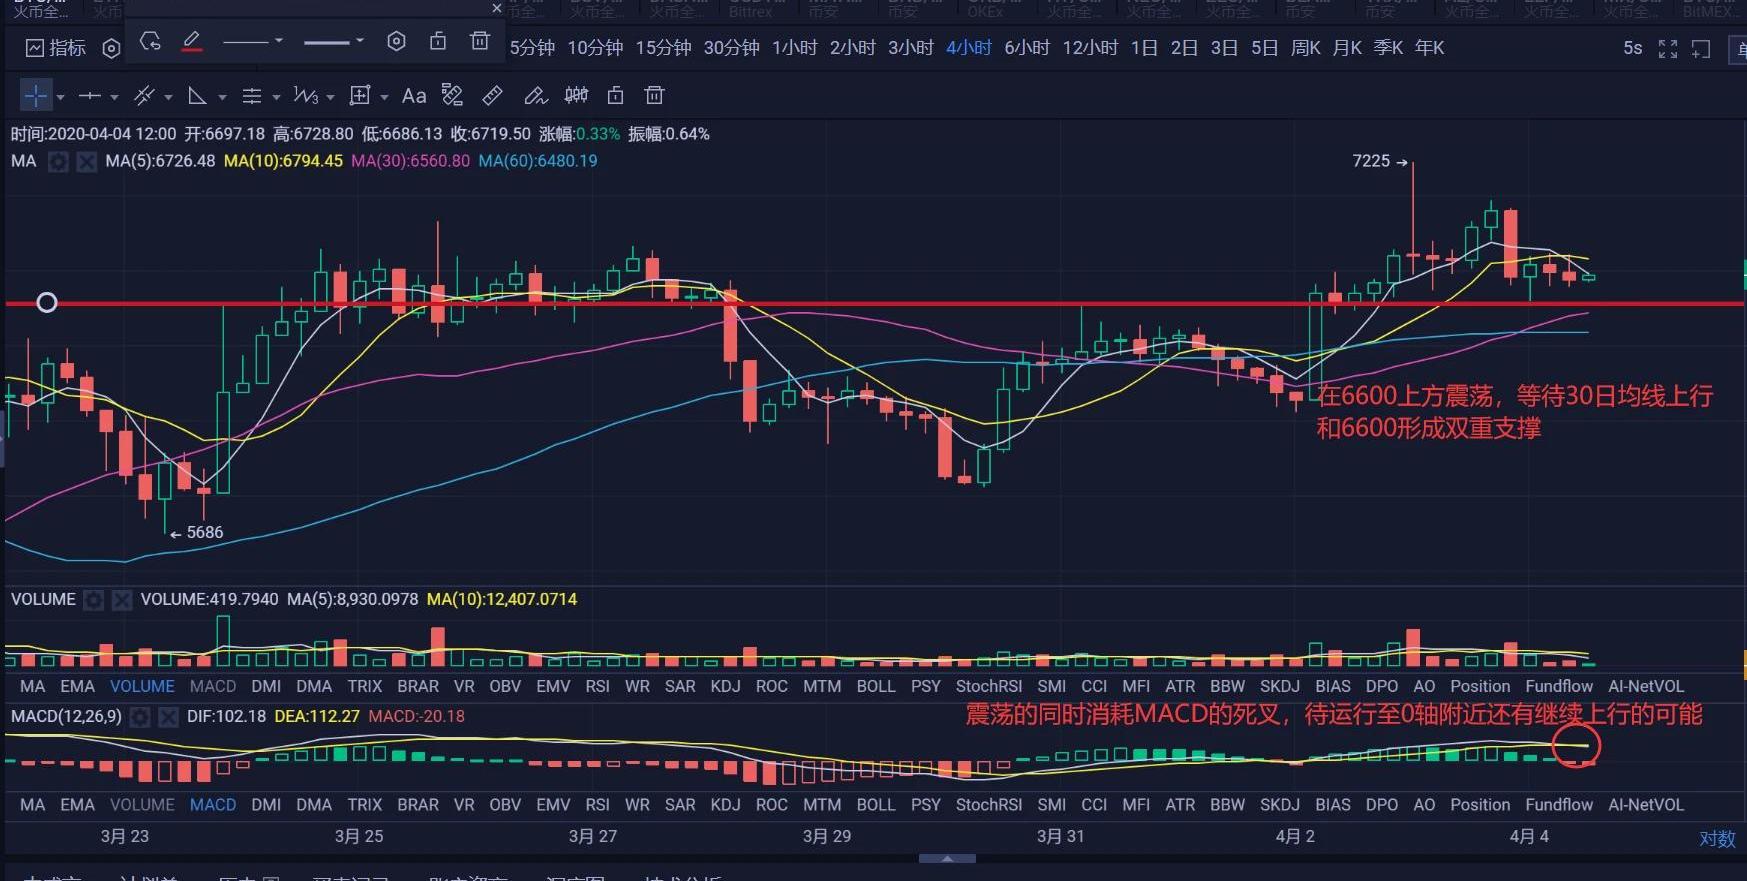Click the 5s refresh interval button
Image resolution: width=1747 pixels, height=881 pixels.
1632,48
